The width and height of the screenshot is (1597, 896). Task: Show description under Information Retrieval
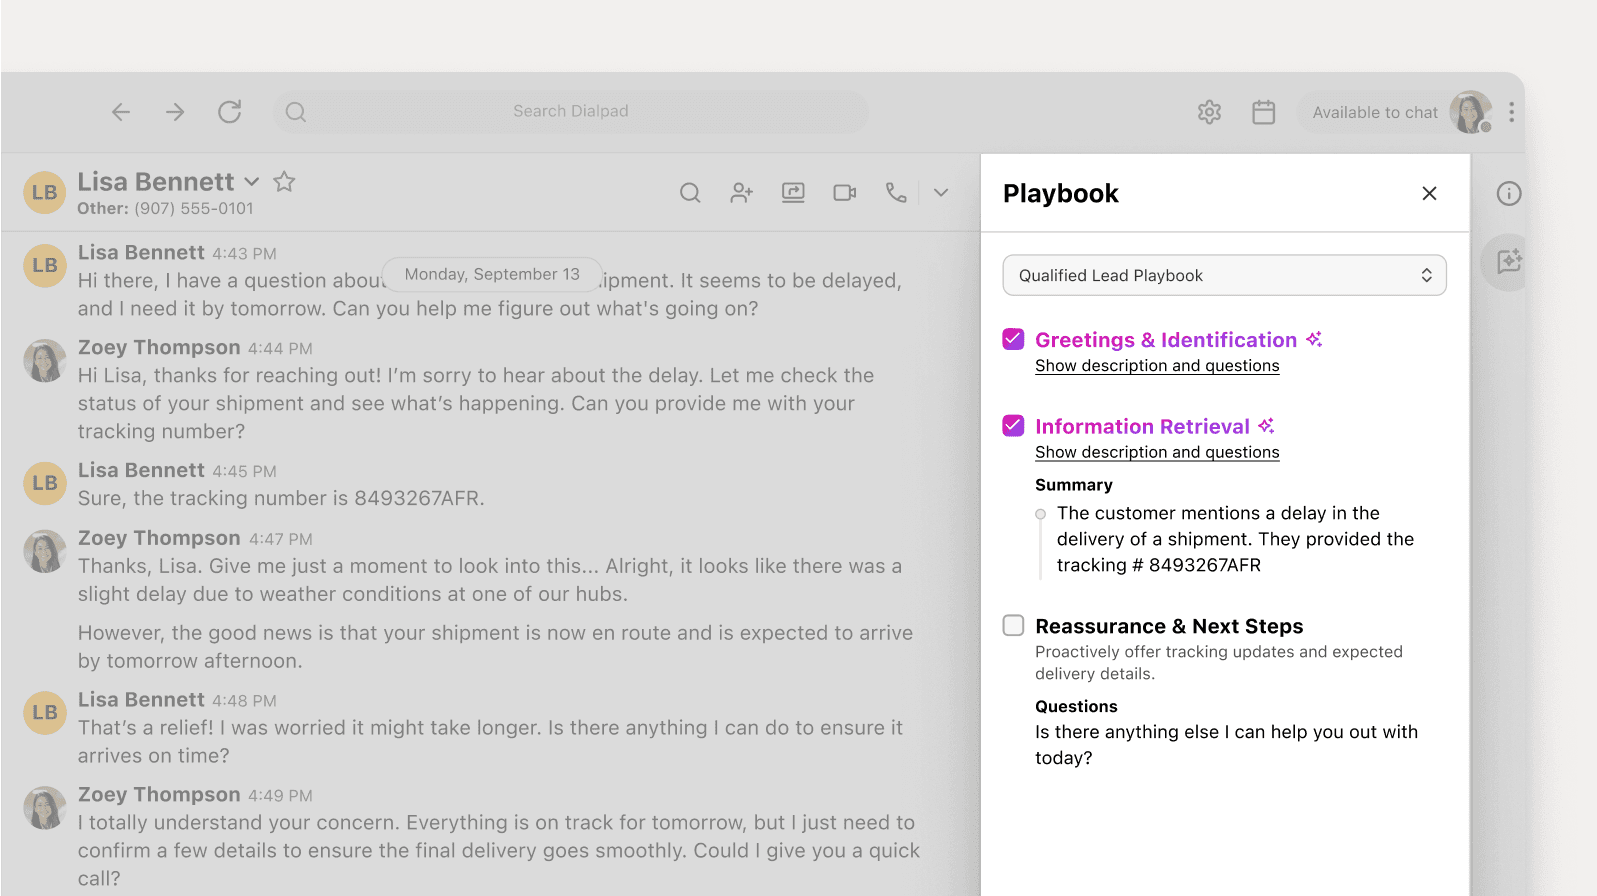click(x=1157, y=452)
